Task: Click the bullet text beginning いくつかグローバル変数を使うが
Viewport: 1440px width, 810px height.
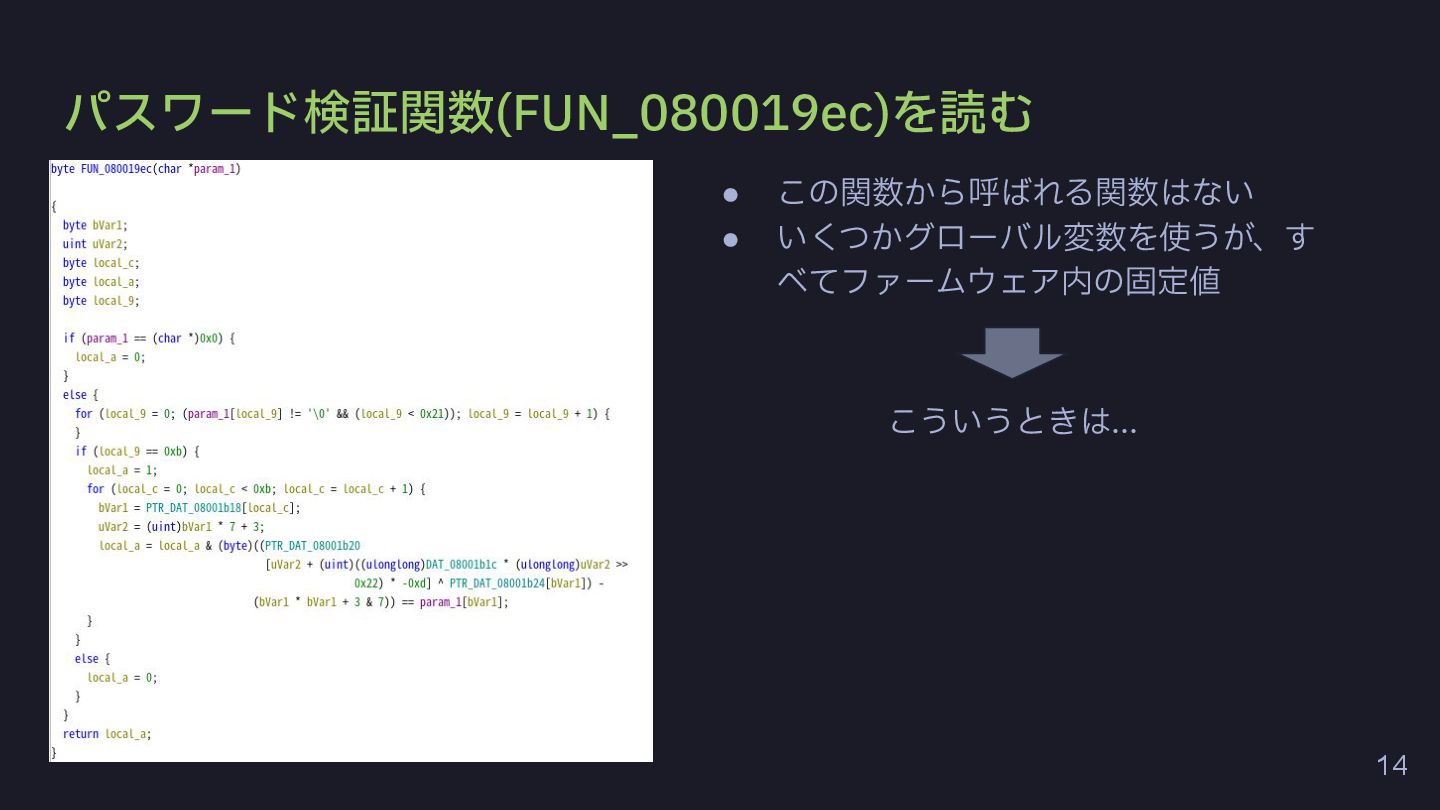Action: [1046, 259]
